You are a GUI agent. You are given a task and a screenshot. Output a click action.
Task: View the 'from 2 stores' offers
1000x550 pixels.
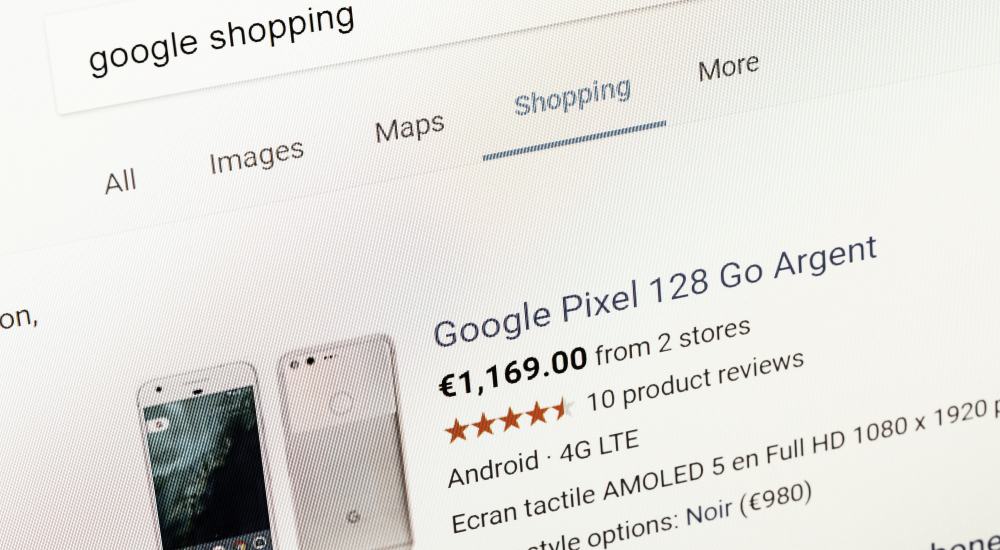click(x=673, y=343)
